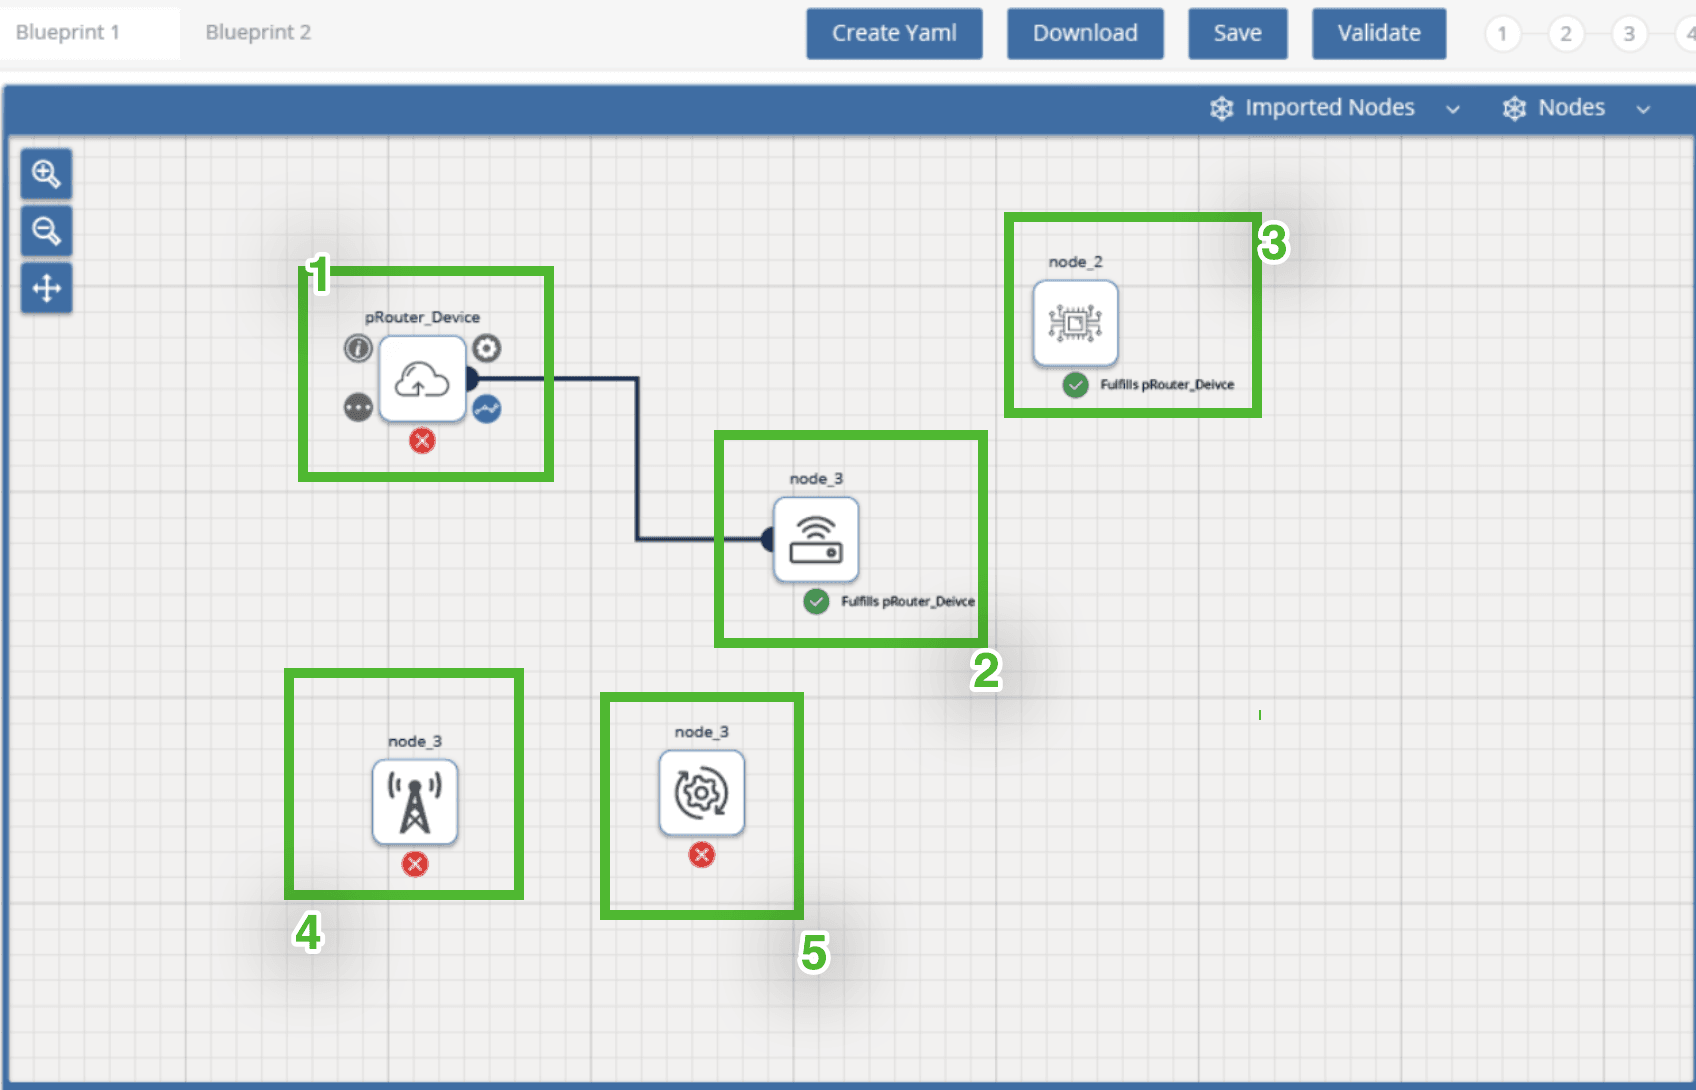Select the pan/move canvas tool

(x=46, y=289)
